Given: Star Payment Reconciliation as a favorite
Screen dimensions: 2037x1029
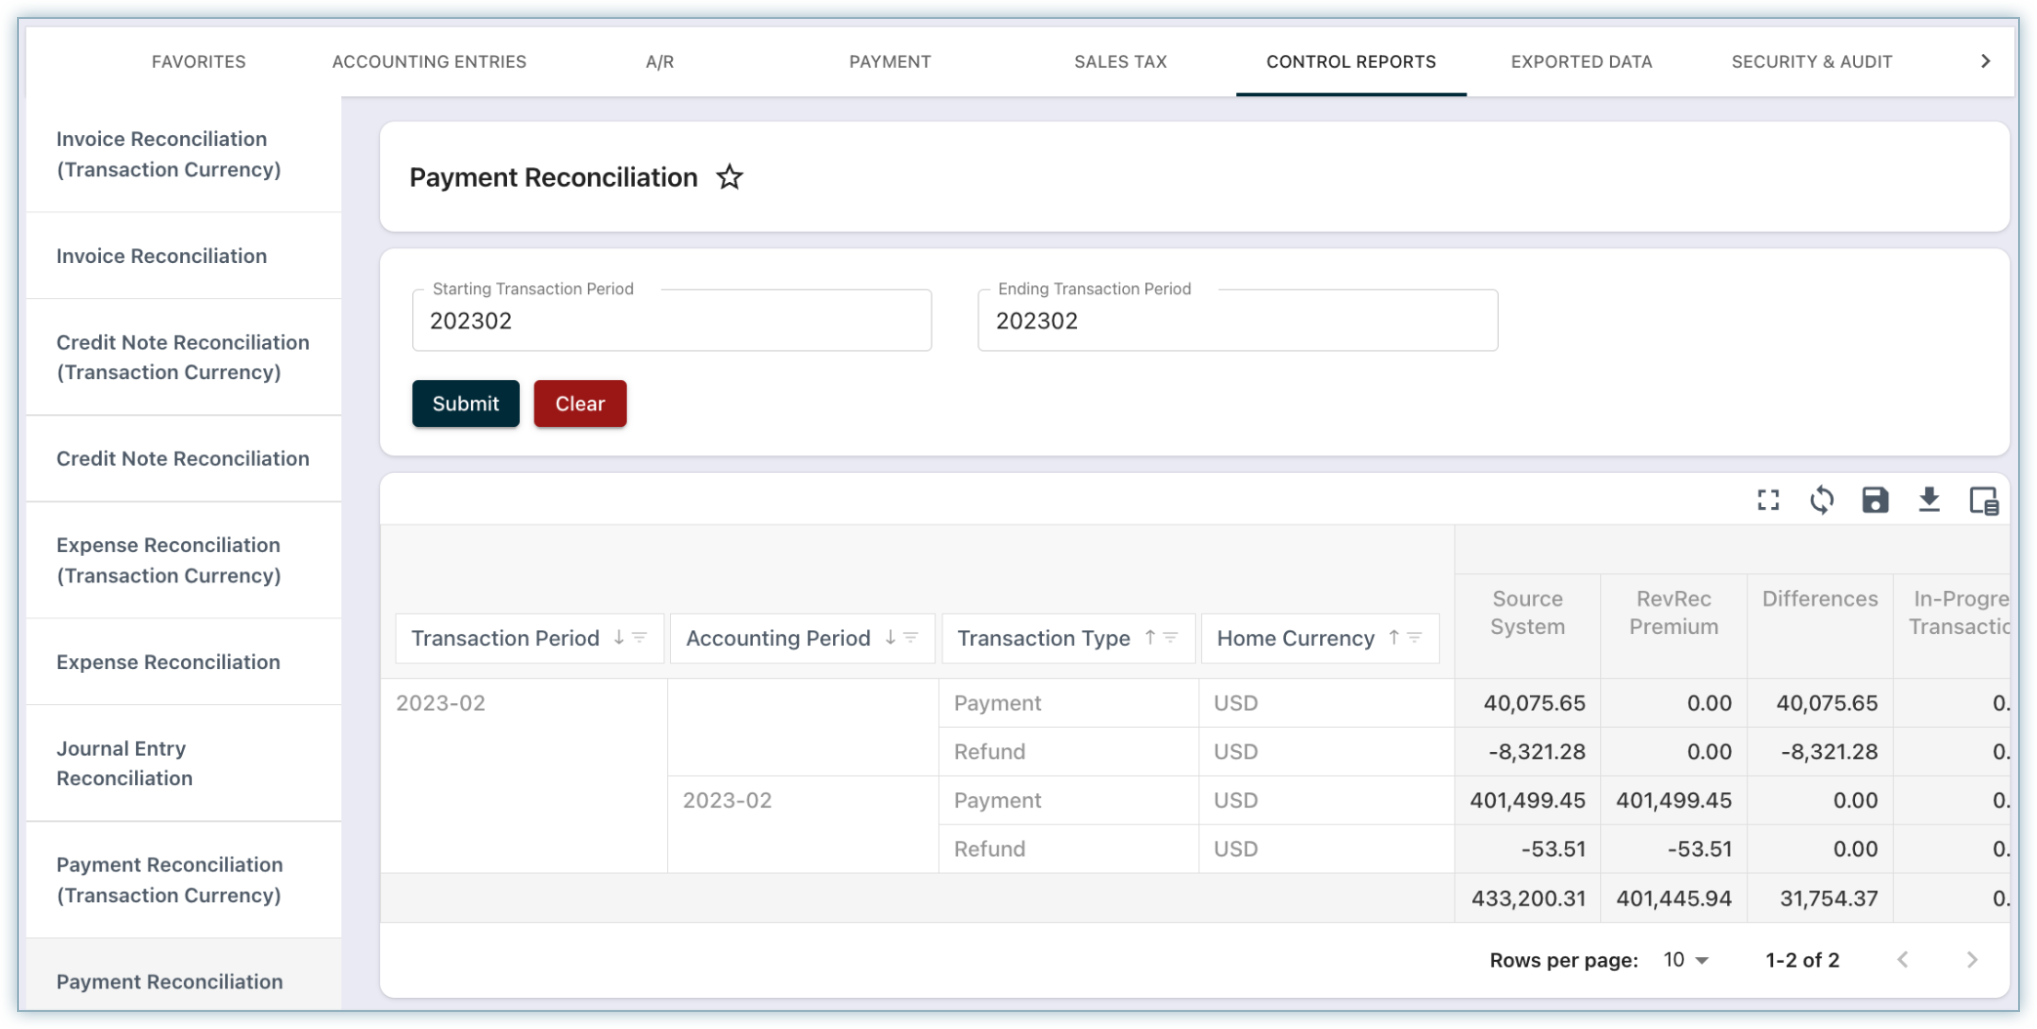Looking at the screenshot, I should pos(729,178).
